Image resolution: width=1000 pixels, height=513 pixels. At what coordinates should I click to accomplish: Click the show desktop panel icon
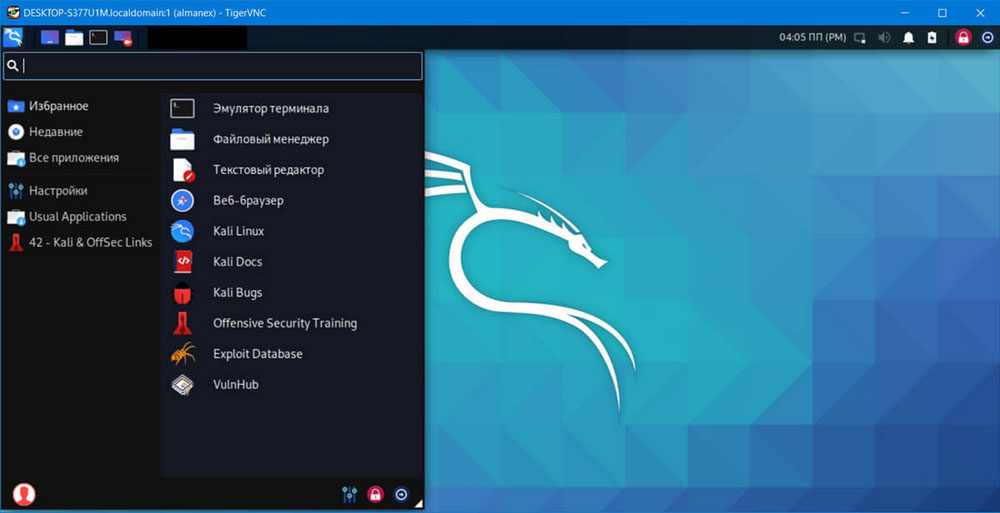50,38
